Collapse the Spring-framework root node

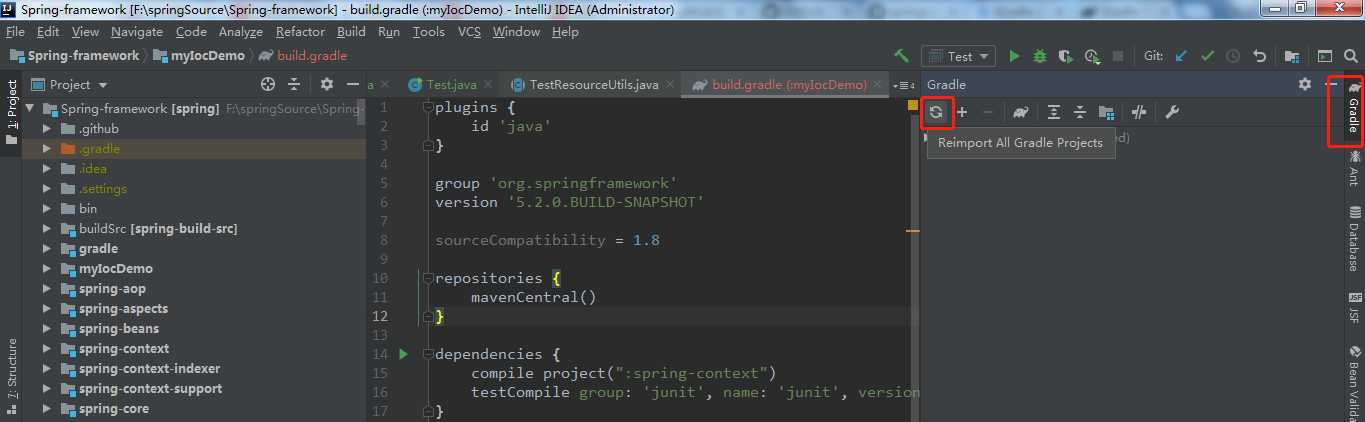30,108
